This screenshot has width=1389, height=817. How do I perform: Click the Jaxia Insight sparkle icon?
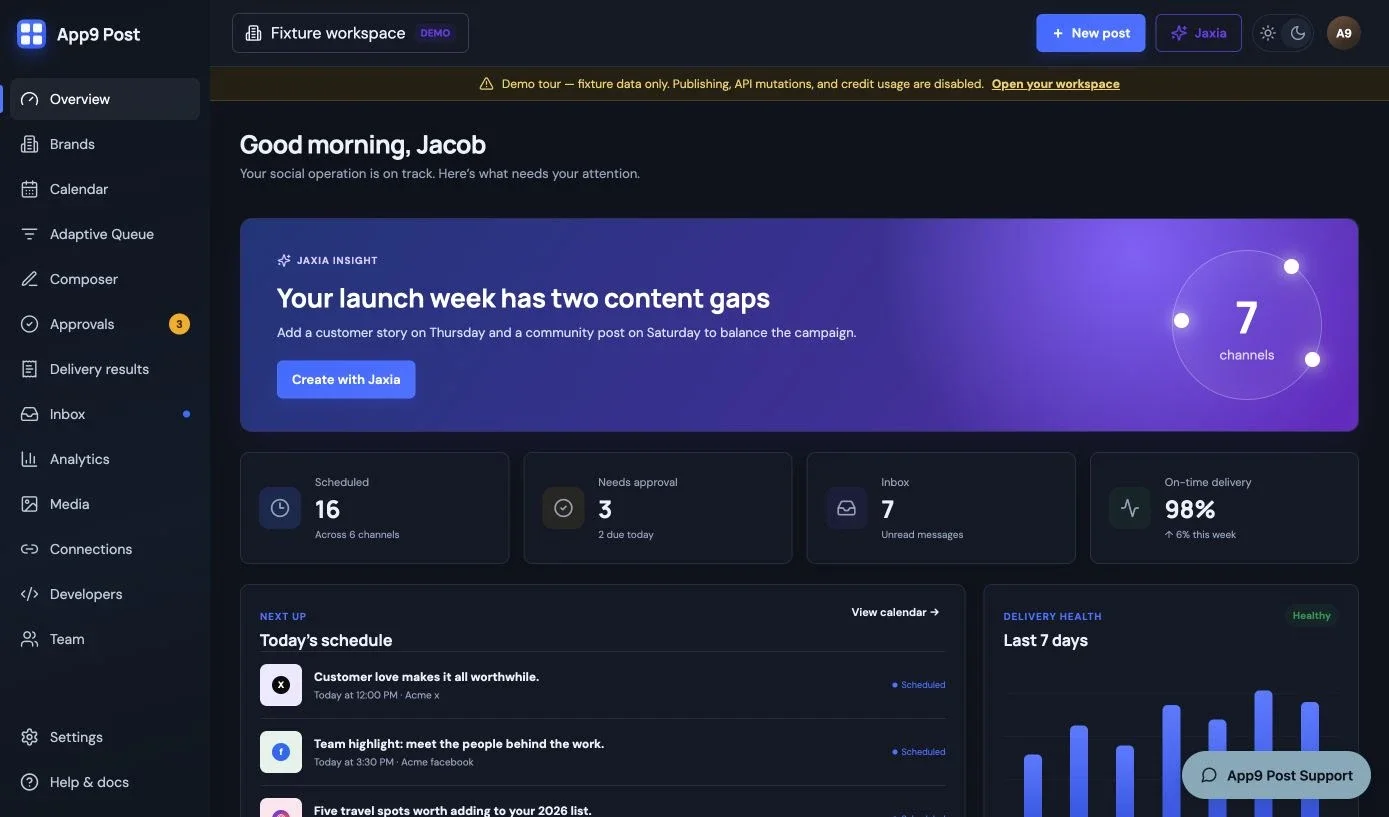284,260
